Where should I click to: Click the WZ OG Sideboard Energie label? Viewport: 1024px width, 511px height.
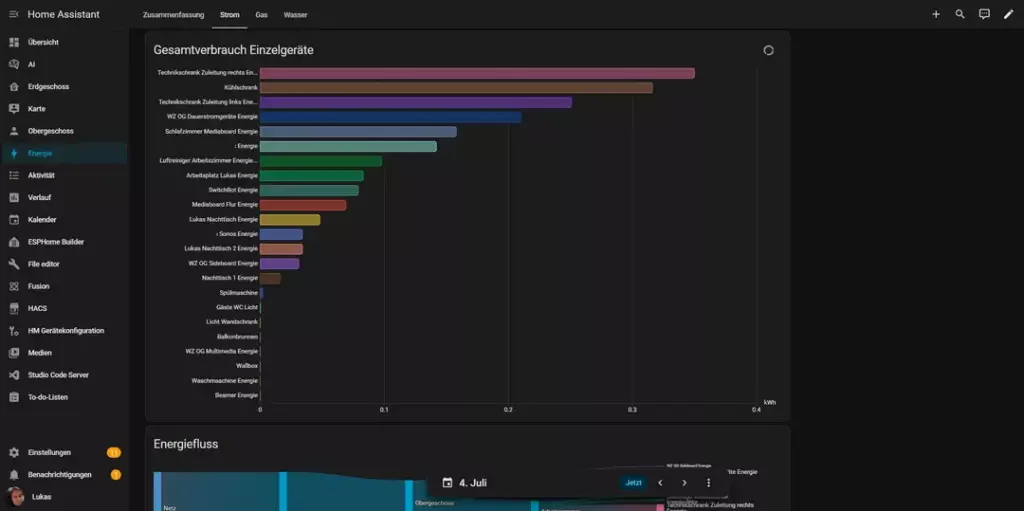[223, 263]
